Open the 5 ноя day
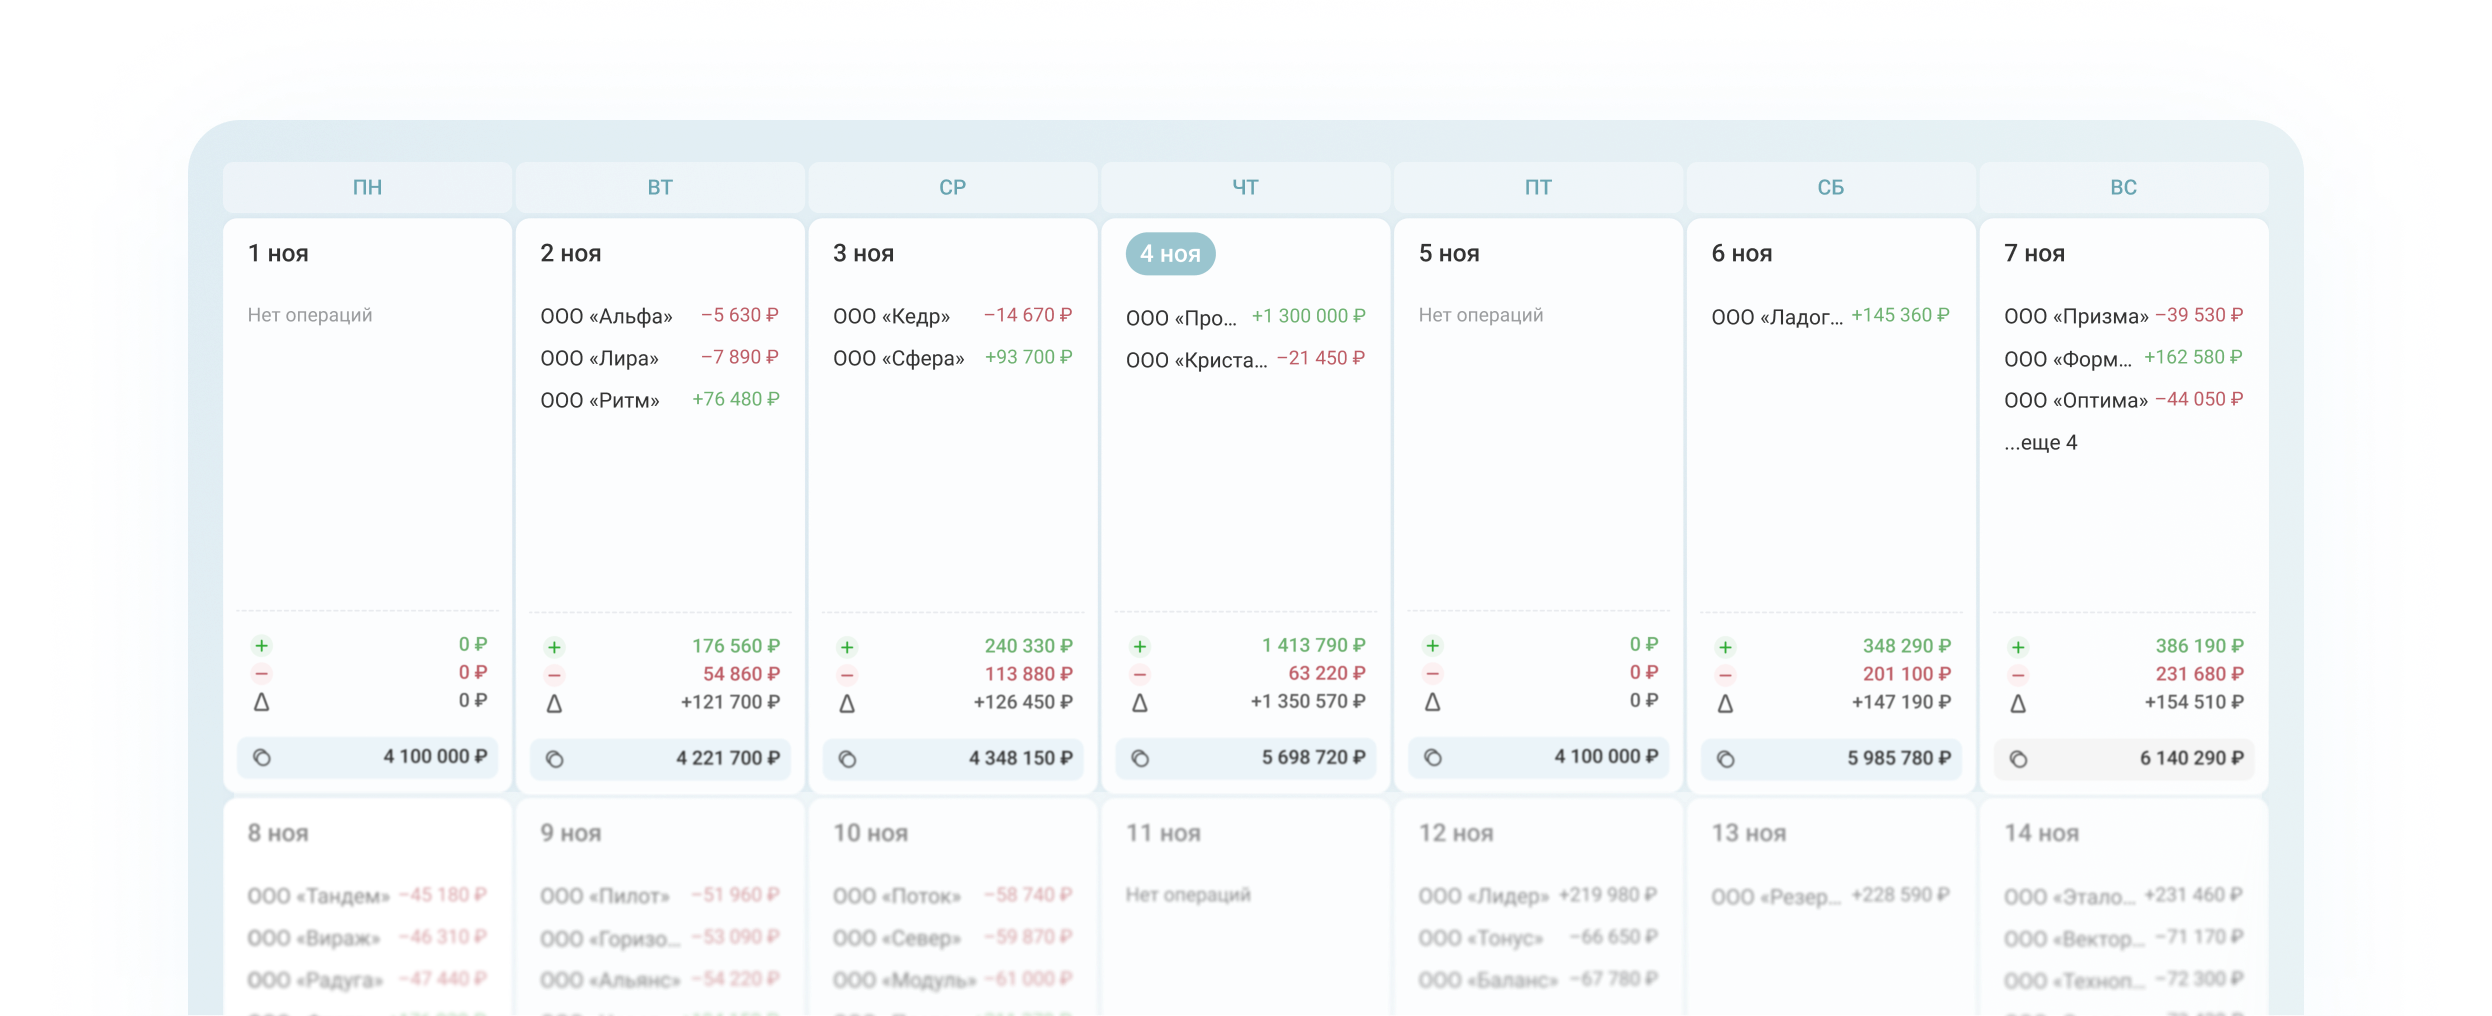The image size is (2492, 1016). [1449, 254]
